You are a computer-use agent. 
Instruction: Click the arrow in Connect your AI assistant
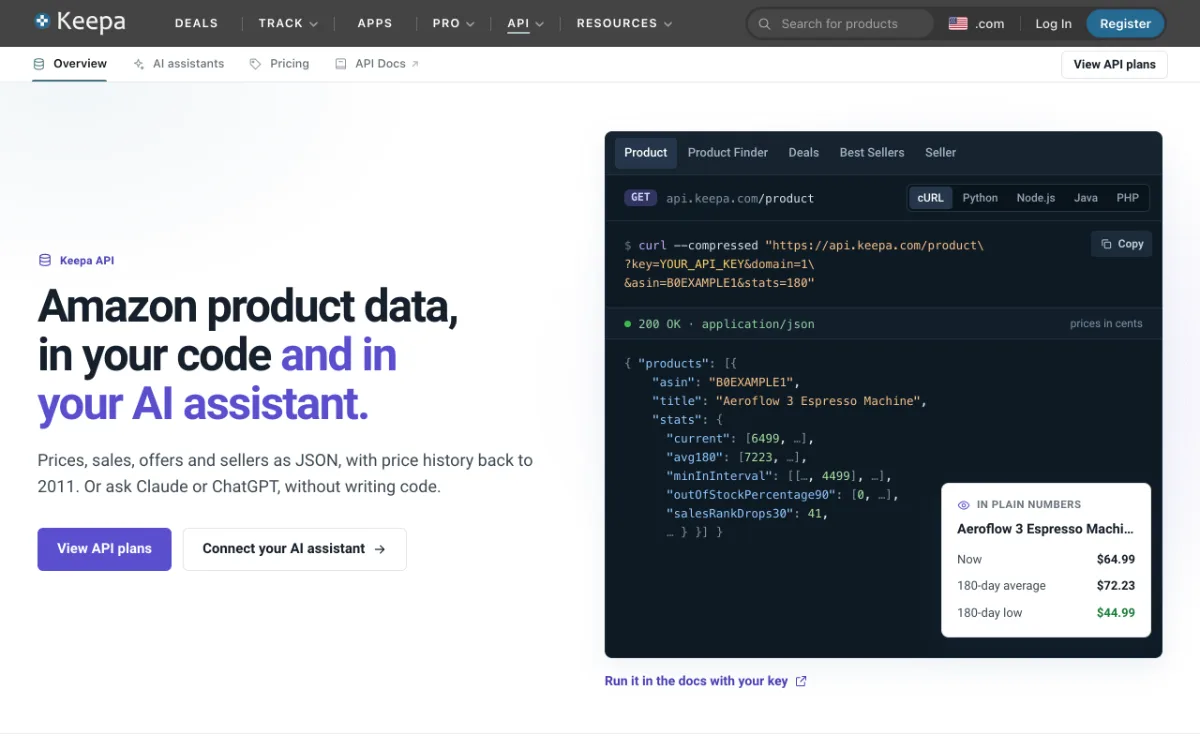coord(380,549)
